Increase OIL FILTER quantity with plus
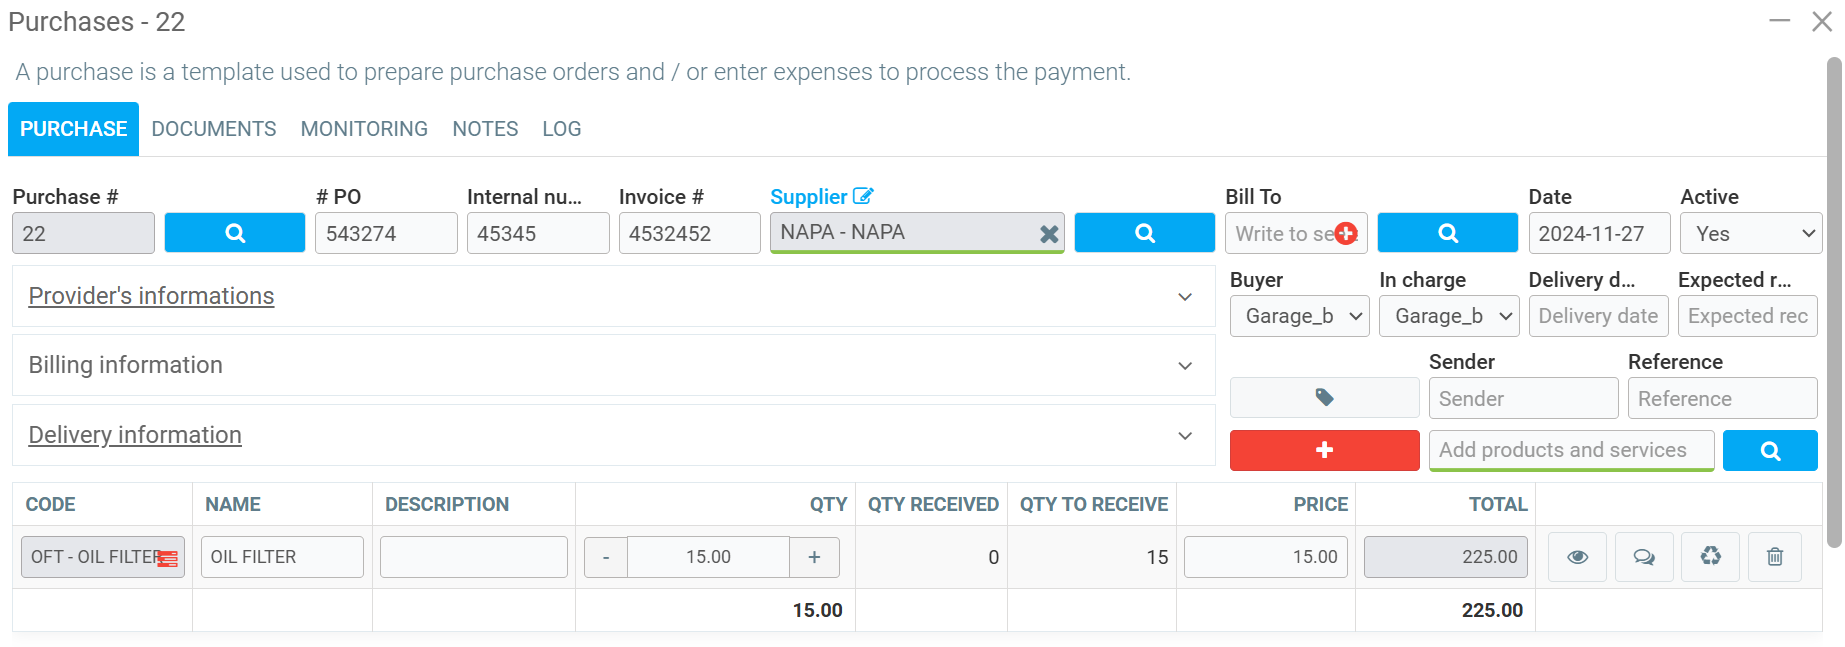This screenshot has width=1845, height=647. point(814,557)
